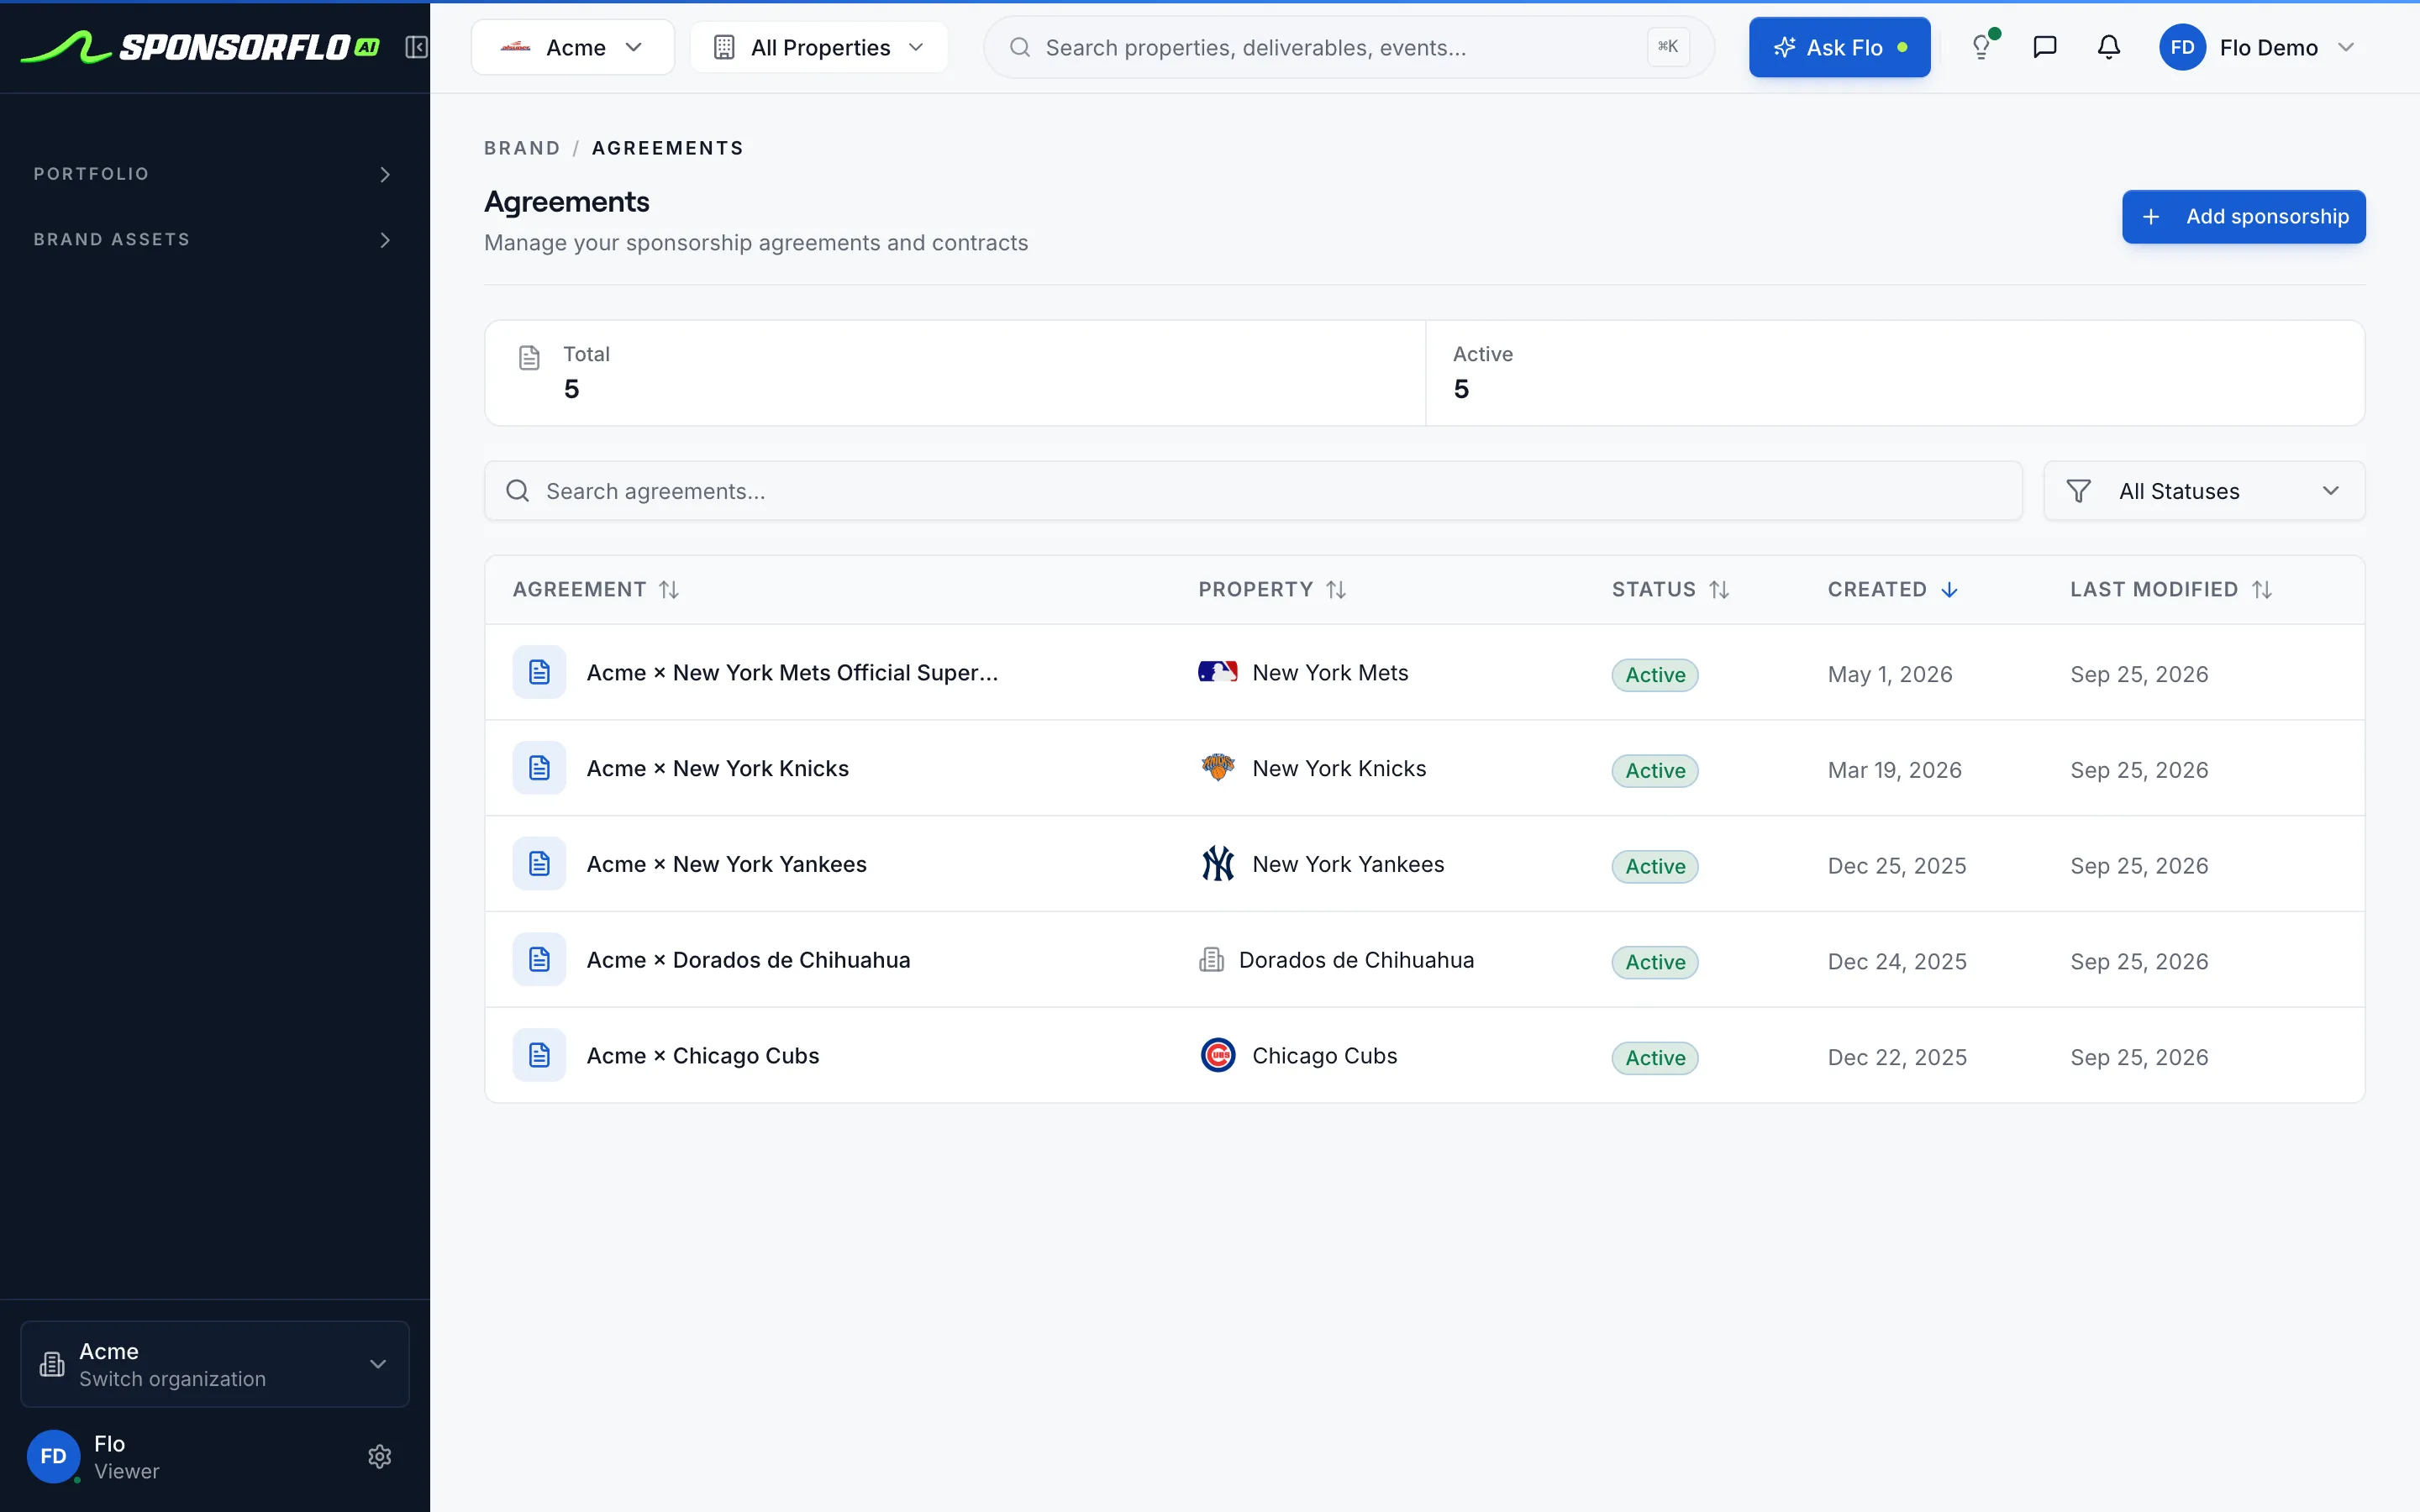Expand the Brand Assets sidebar section

214,240
